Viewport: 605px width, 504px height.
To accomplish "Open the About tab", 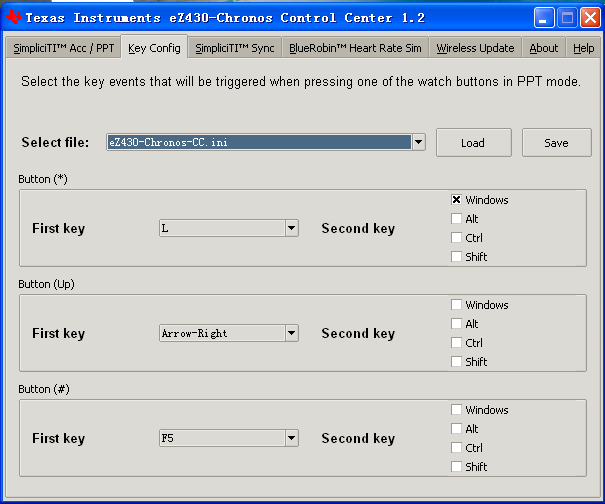I will pos(544,48).
